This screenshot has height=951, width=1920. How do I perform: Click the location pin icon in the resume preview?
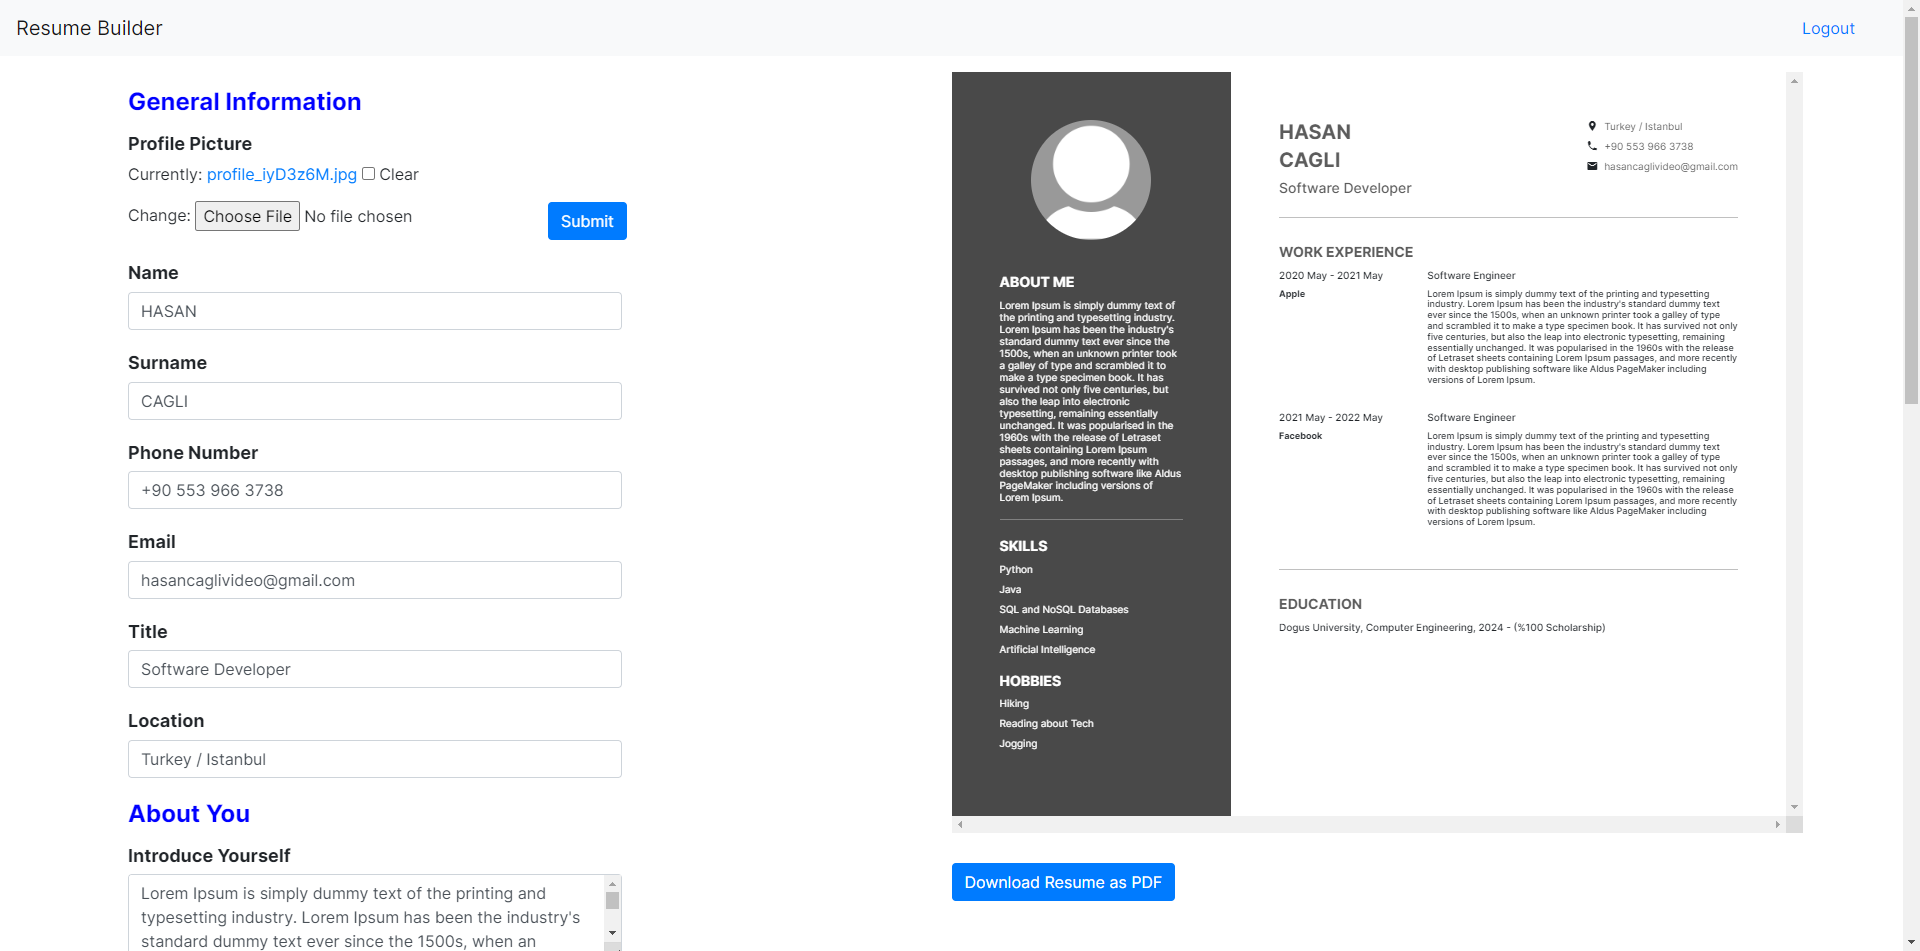1593,126
